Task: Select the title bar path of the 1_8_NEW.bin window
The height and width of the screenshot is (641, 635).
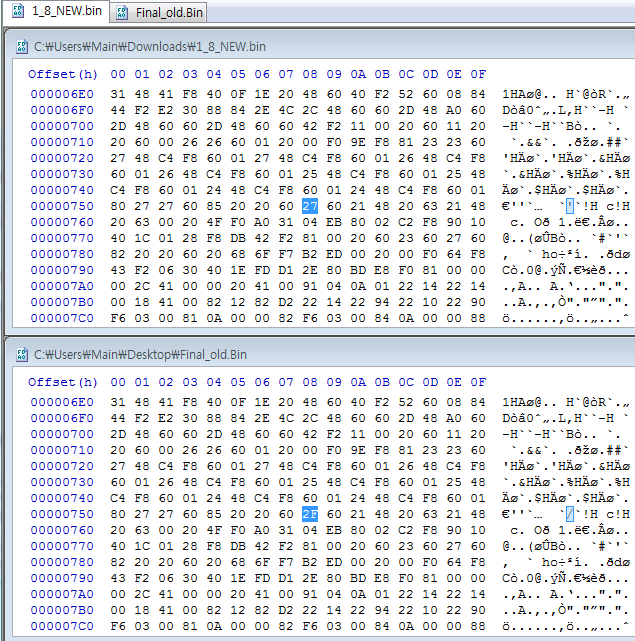Action: 150,47
